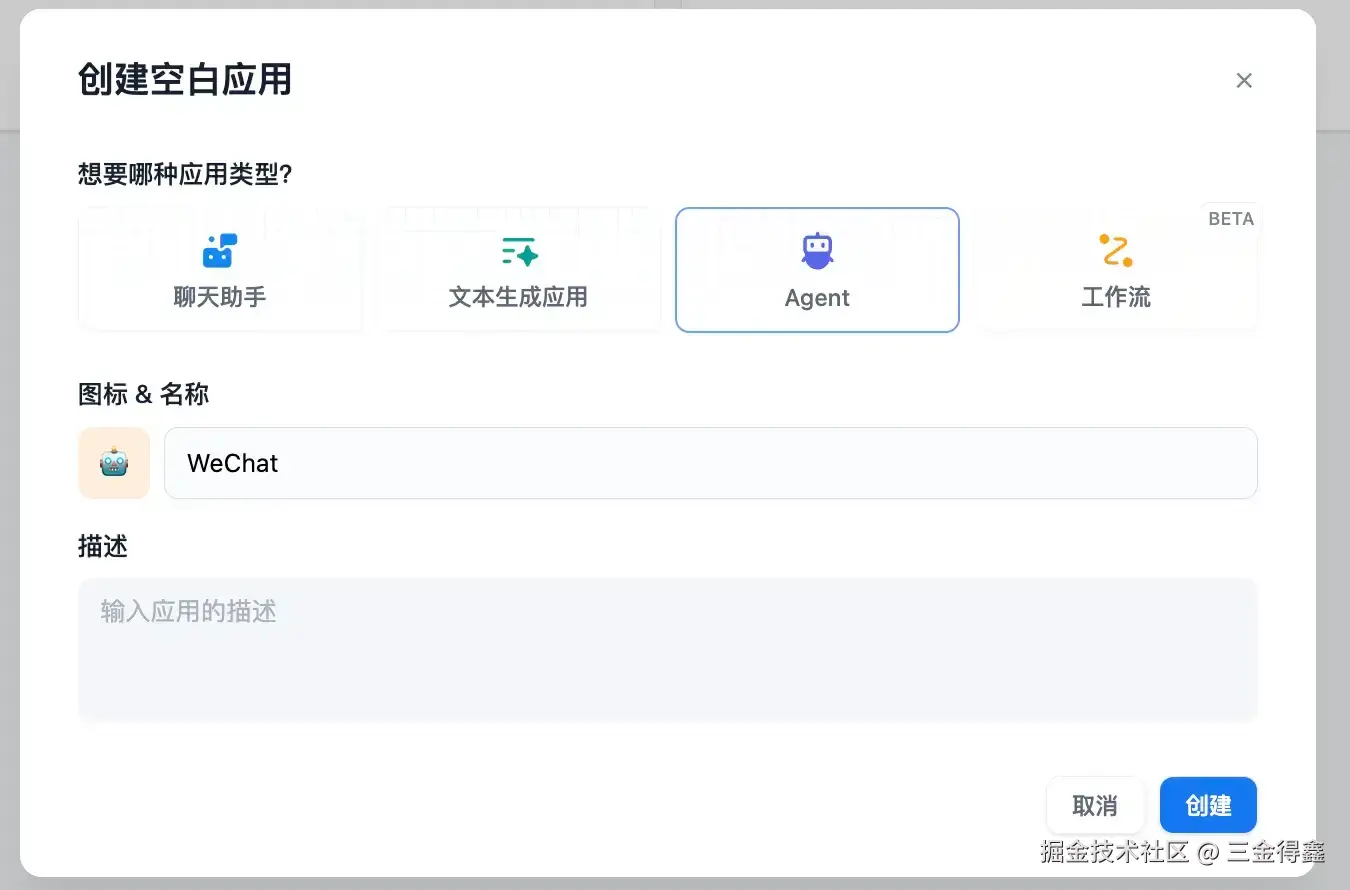Image resolution: width=1350 pixels, height=890 pixels.
Task: Click the 想要哪种应用类型? heading
Action: [185, 175]
